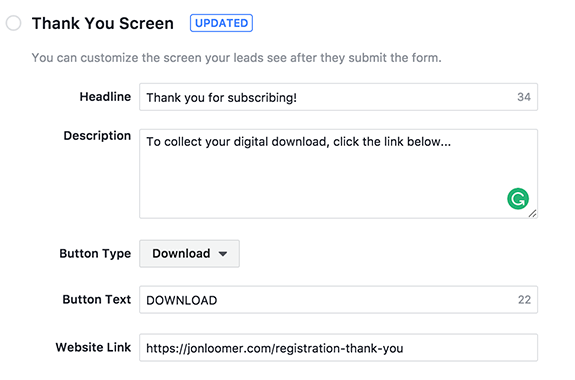Click the text 'You can customize the screen your leads see…'
This screenshot has width=575, height=380.
tap(237, 58)
